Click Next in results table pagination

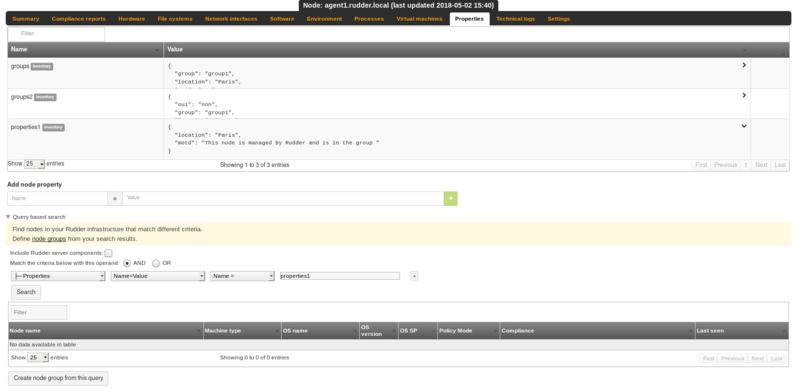(757, 359)
